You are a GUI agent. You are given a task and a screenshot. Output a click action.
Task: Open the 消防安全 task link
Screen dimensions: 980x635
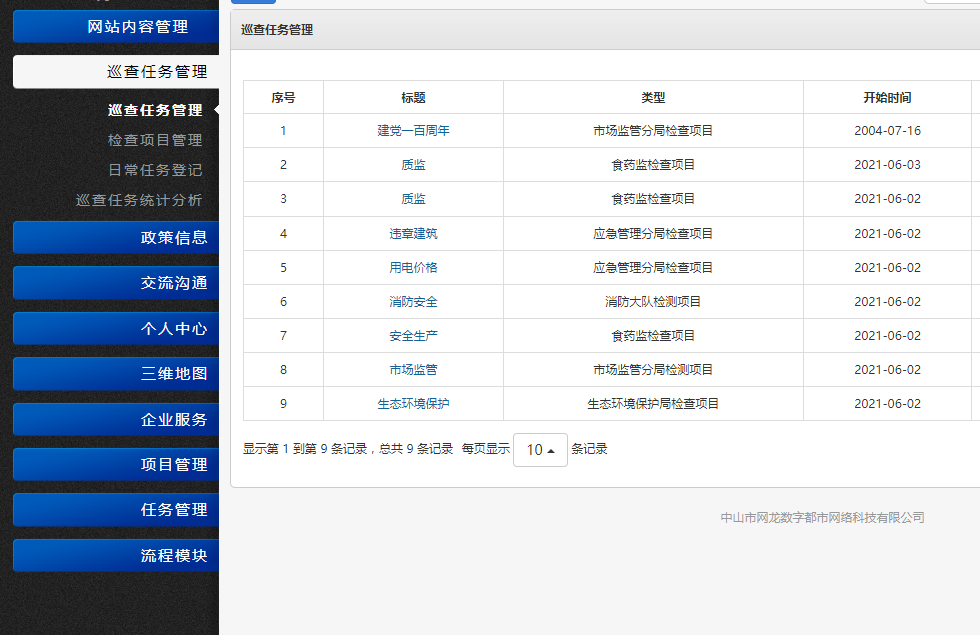413,302
